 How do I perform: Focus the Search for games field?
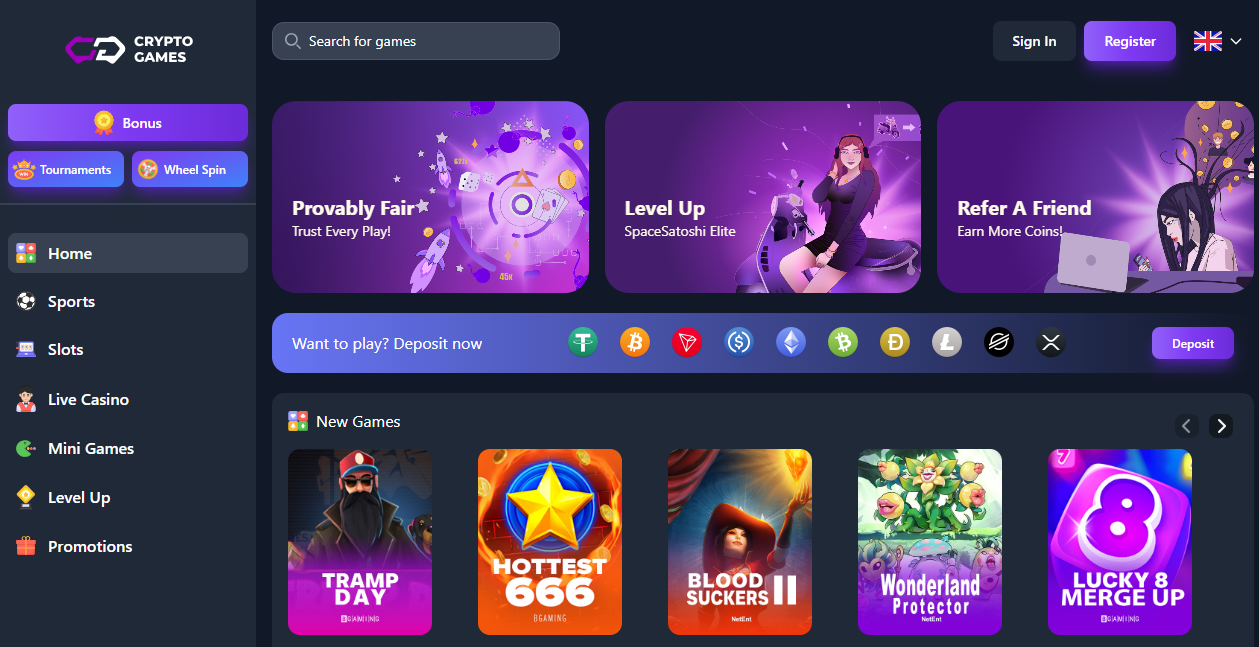(x=416, y=41)
